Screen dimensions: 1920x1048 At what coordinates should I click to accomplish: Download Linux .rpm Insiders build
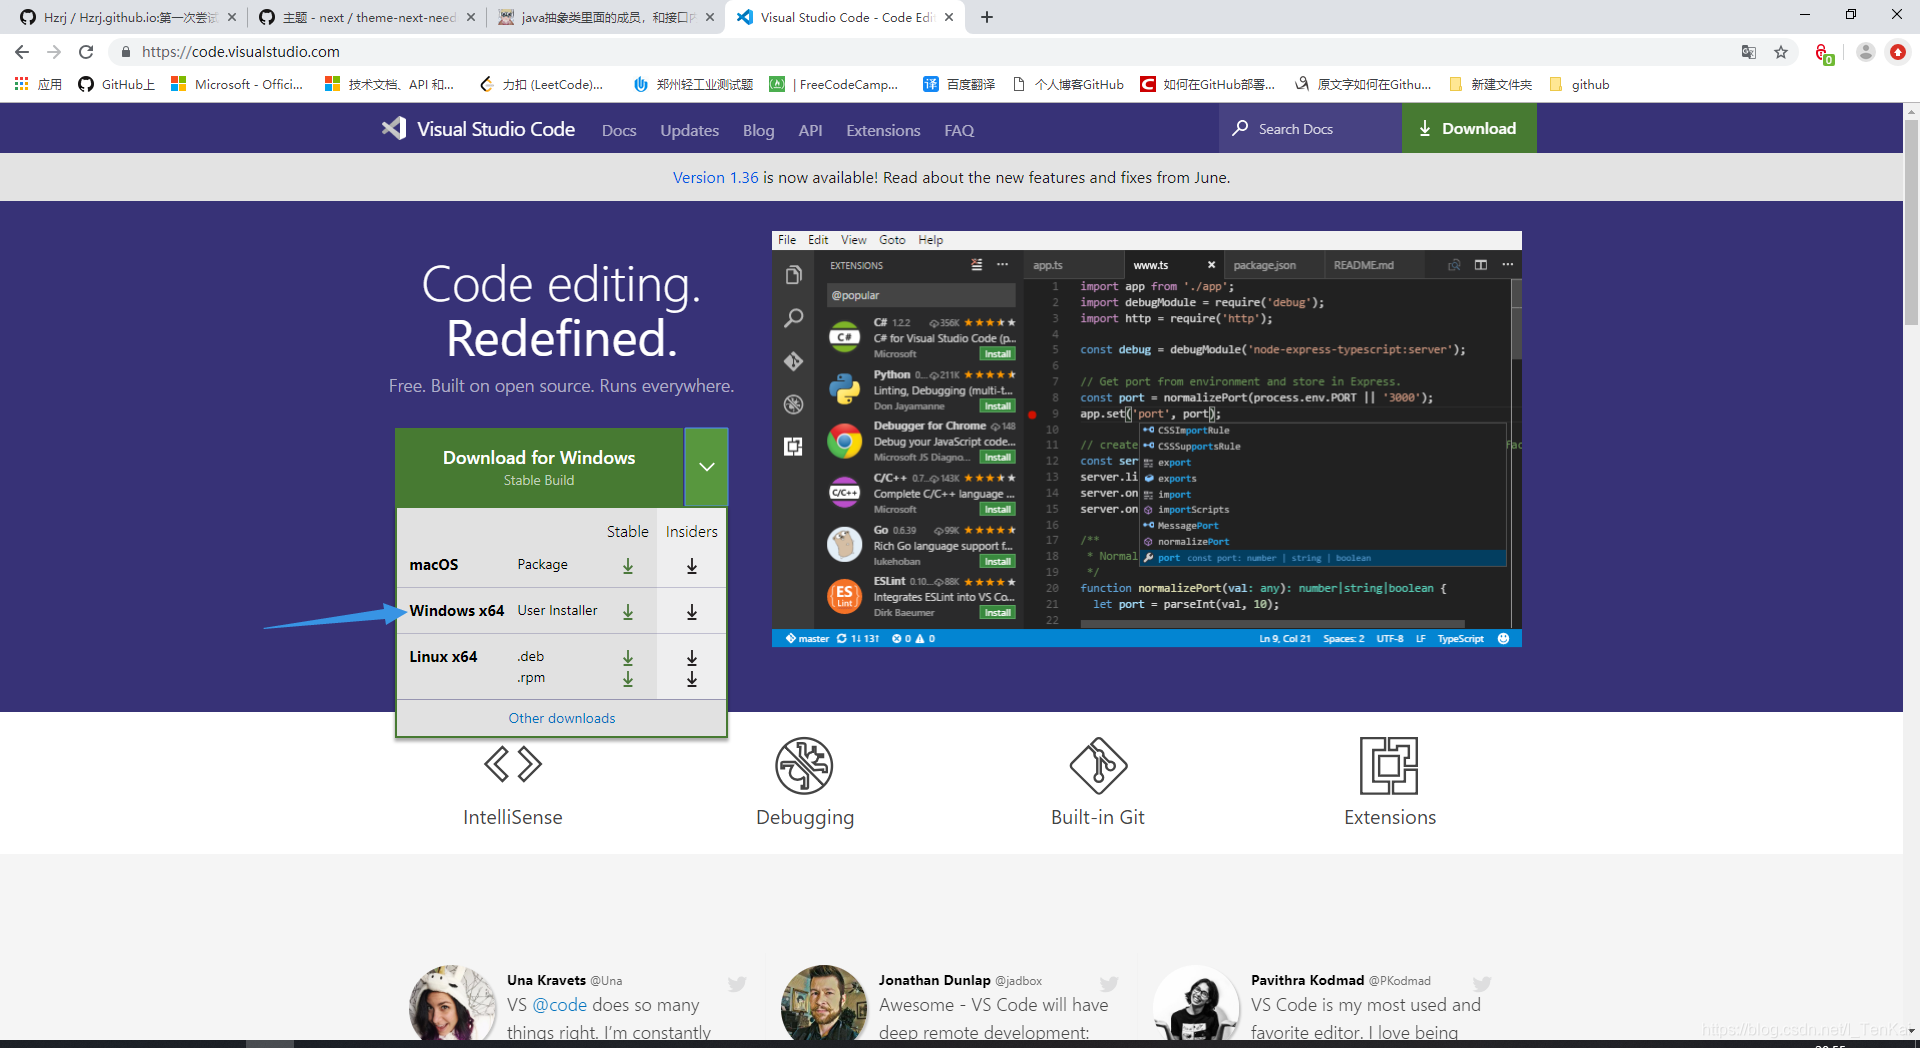(x=692, y=679)
